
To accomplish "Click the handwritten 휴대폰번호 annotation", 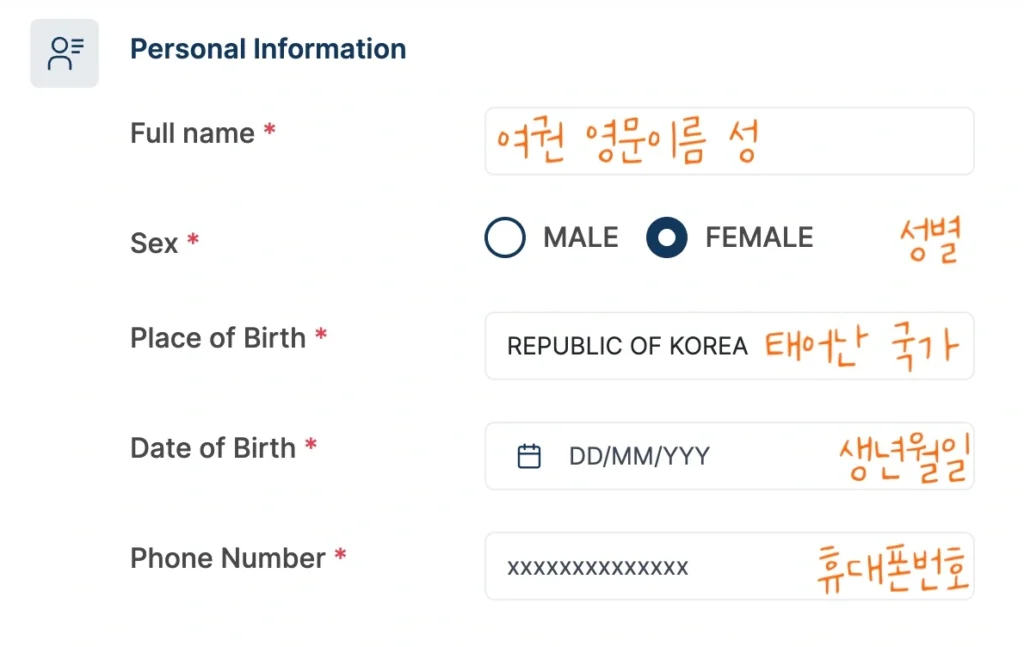I will click(x=892, y=568).
